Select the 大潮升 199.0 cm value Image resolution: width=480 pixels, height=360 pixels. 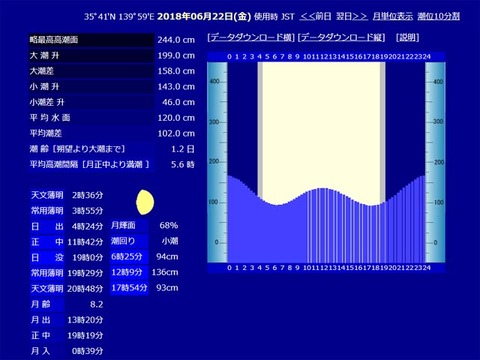[x=176, y=55]
